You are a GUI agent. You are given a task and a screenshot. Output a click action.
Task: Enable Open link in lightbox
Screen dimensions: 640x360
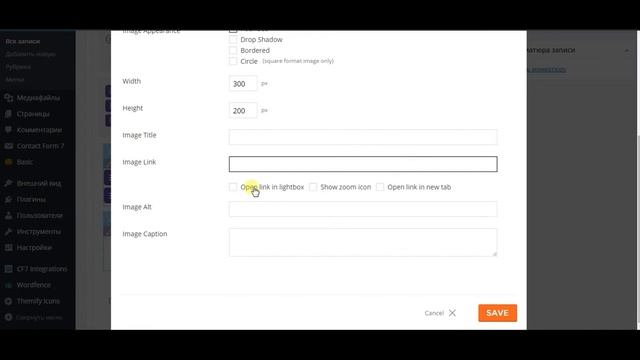click(x=233, y=187)
